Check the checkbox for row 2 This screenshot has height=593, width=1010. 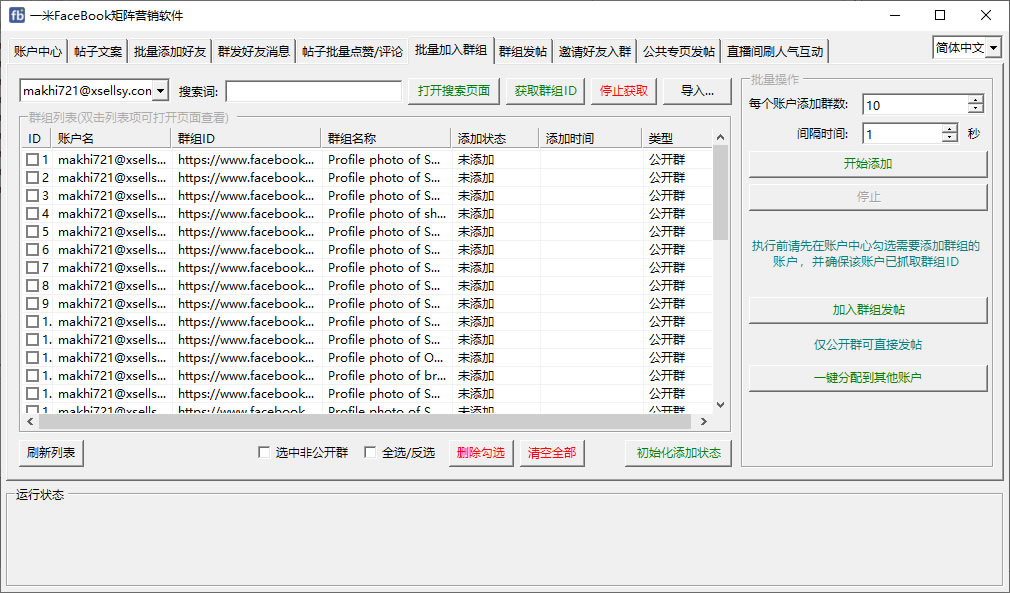click(x=32, y=177)
